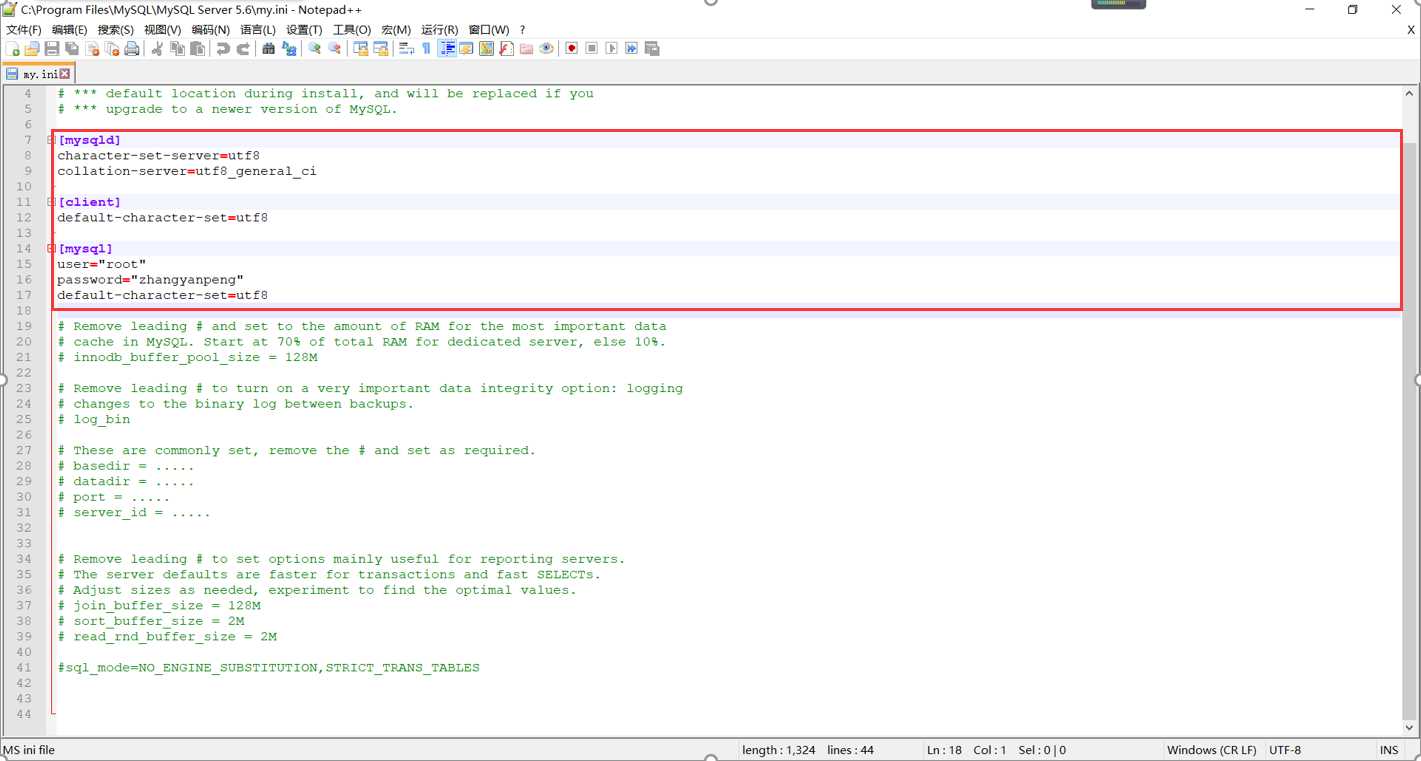Open the 设置(T) menu
The image size is (1421, 761).
pos(304,30)
